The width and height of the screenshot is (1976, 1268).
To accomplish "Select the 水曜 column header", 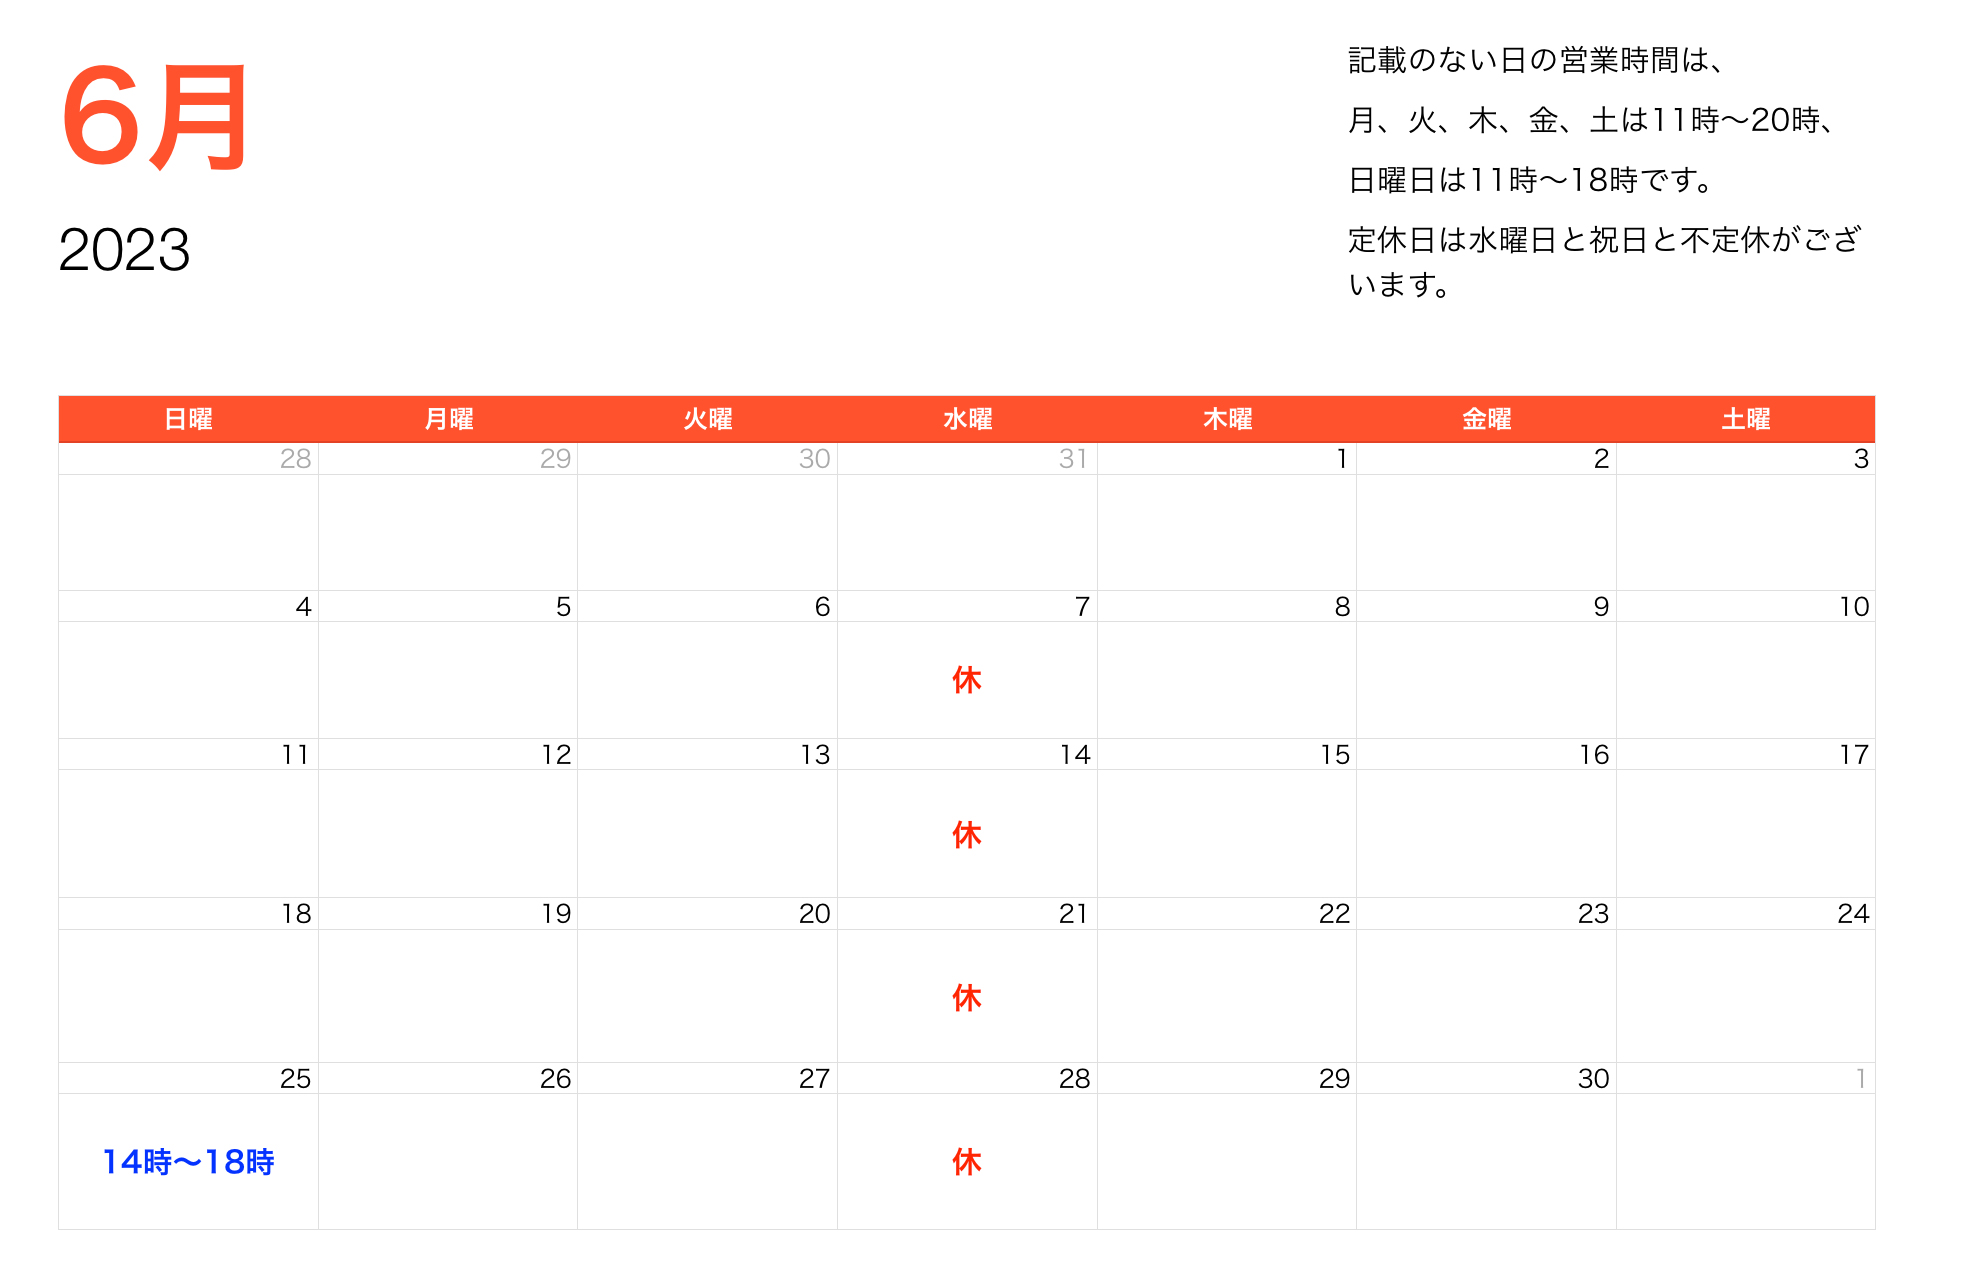I will pyautogui.click(x=967, y=419).
